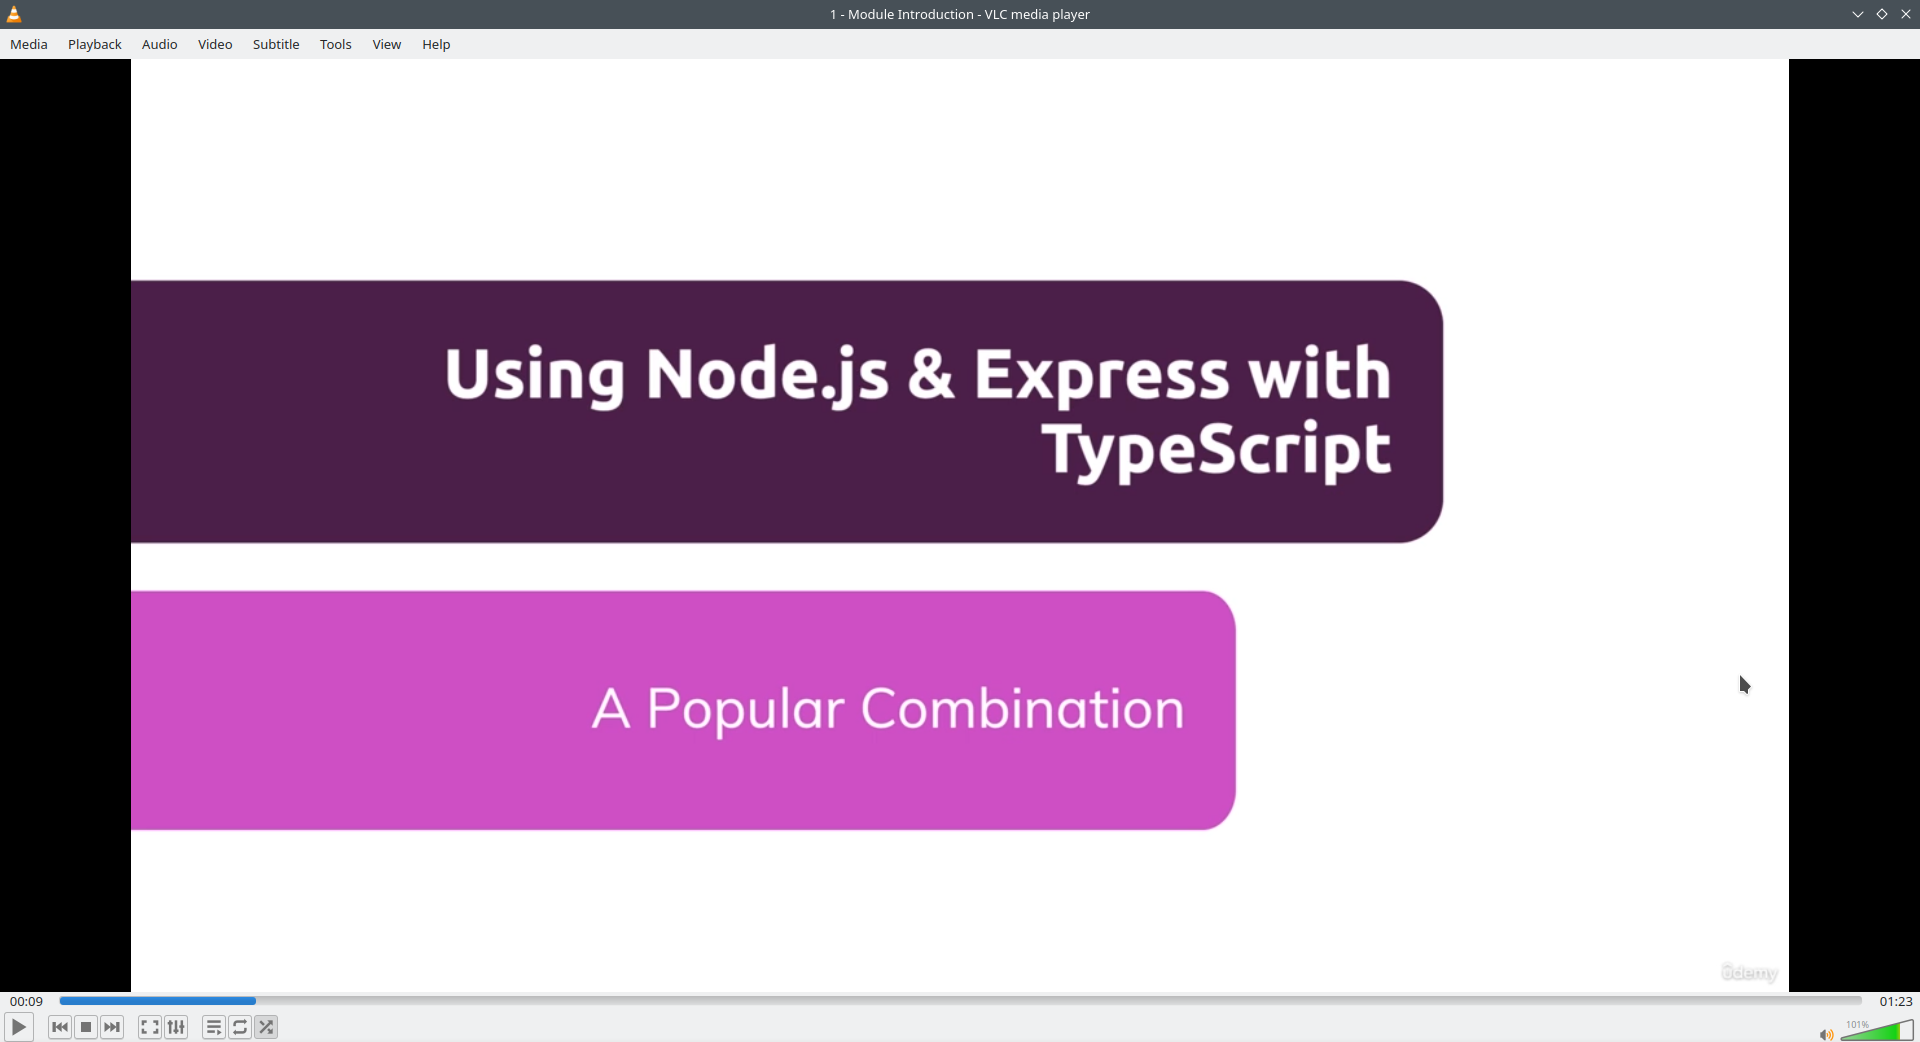1920x1042 pixels.
Task: Open the View menu
Action: (386, 44)
